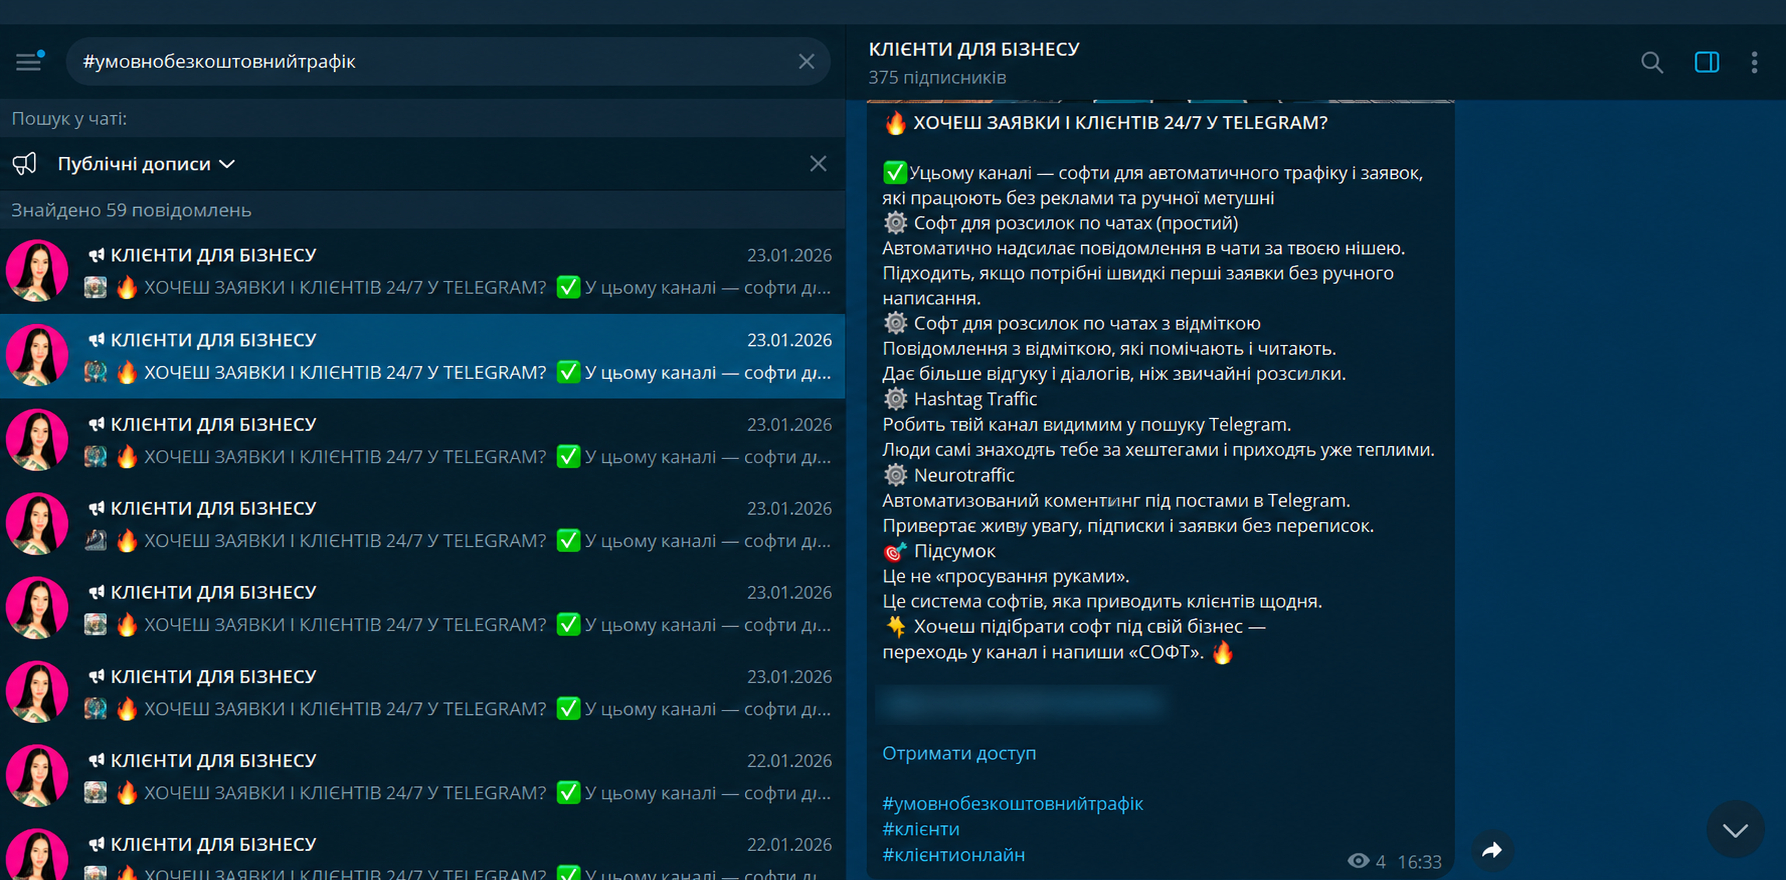Open the channel header КЛІЄНТИ ДЛЯ БІЗНЕСУ
The width and height of the screenshot is (1786, 880).
point(974,49)
